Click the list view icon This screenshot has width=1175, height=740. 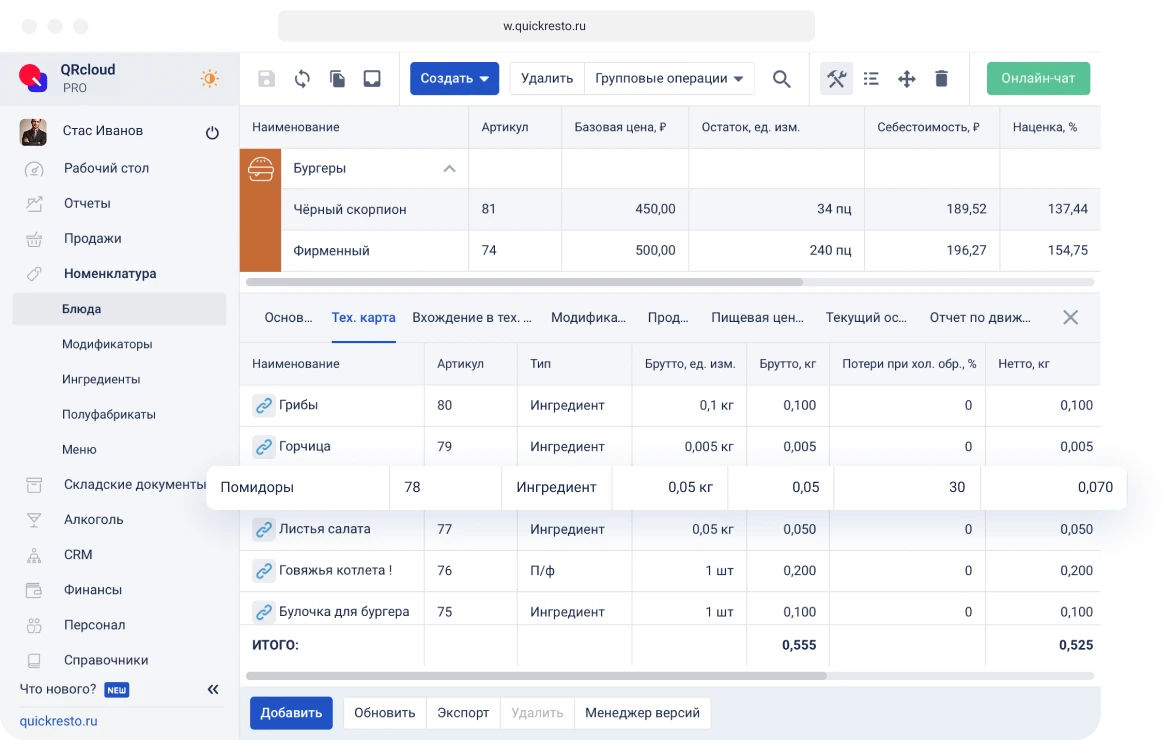tap(871, 79)
